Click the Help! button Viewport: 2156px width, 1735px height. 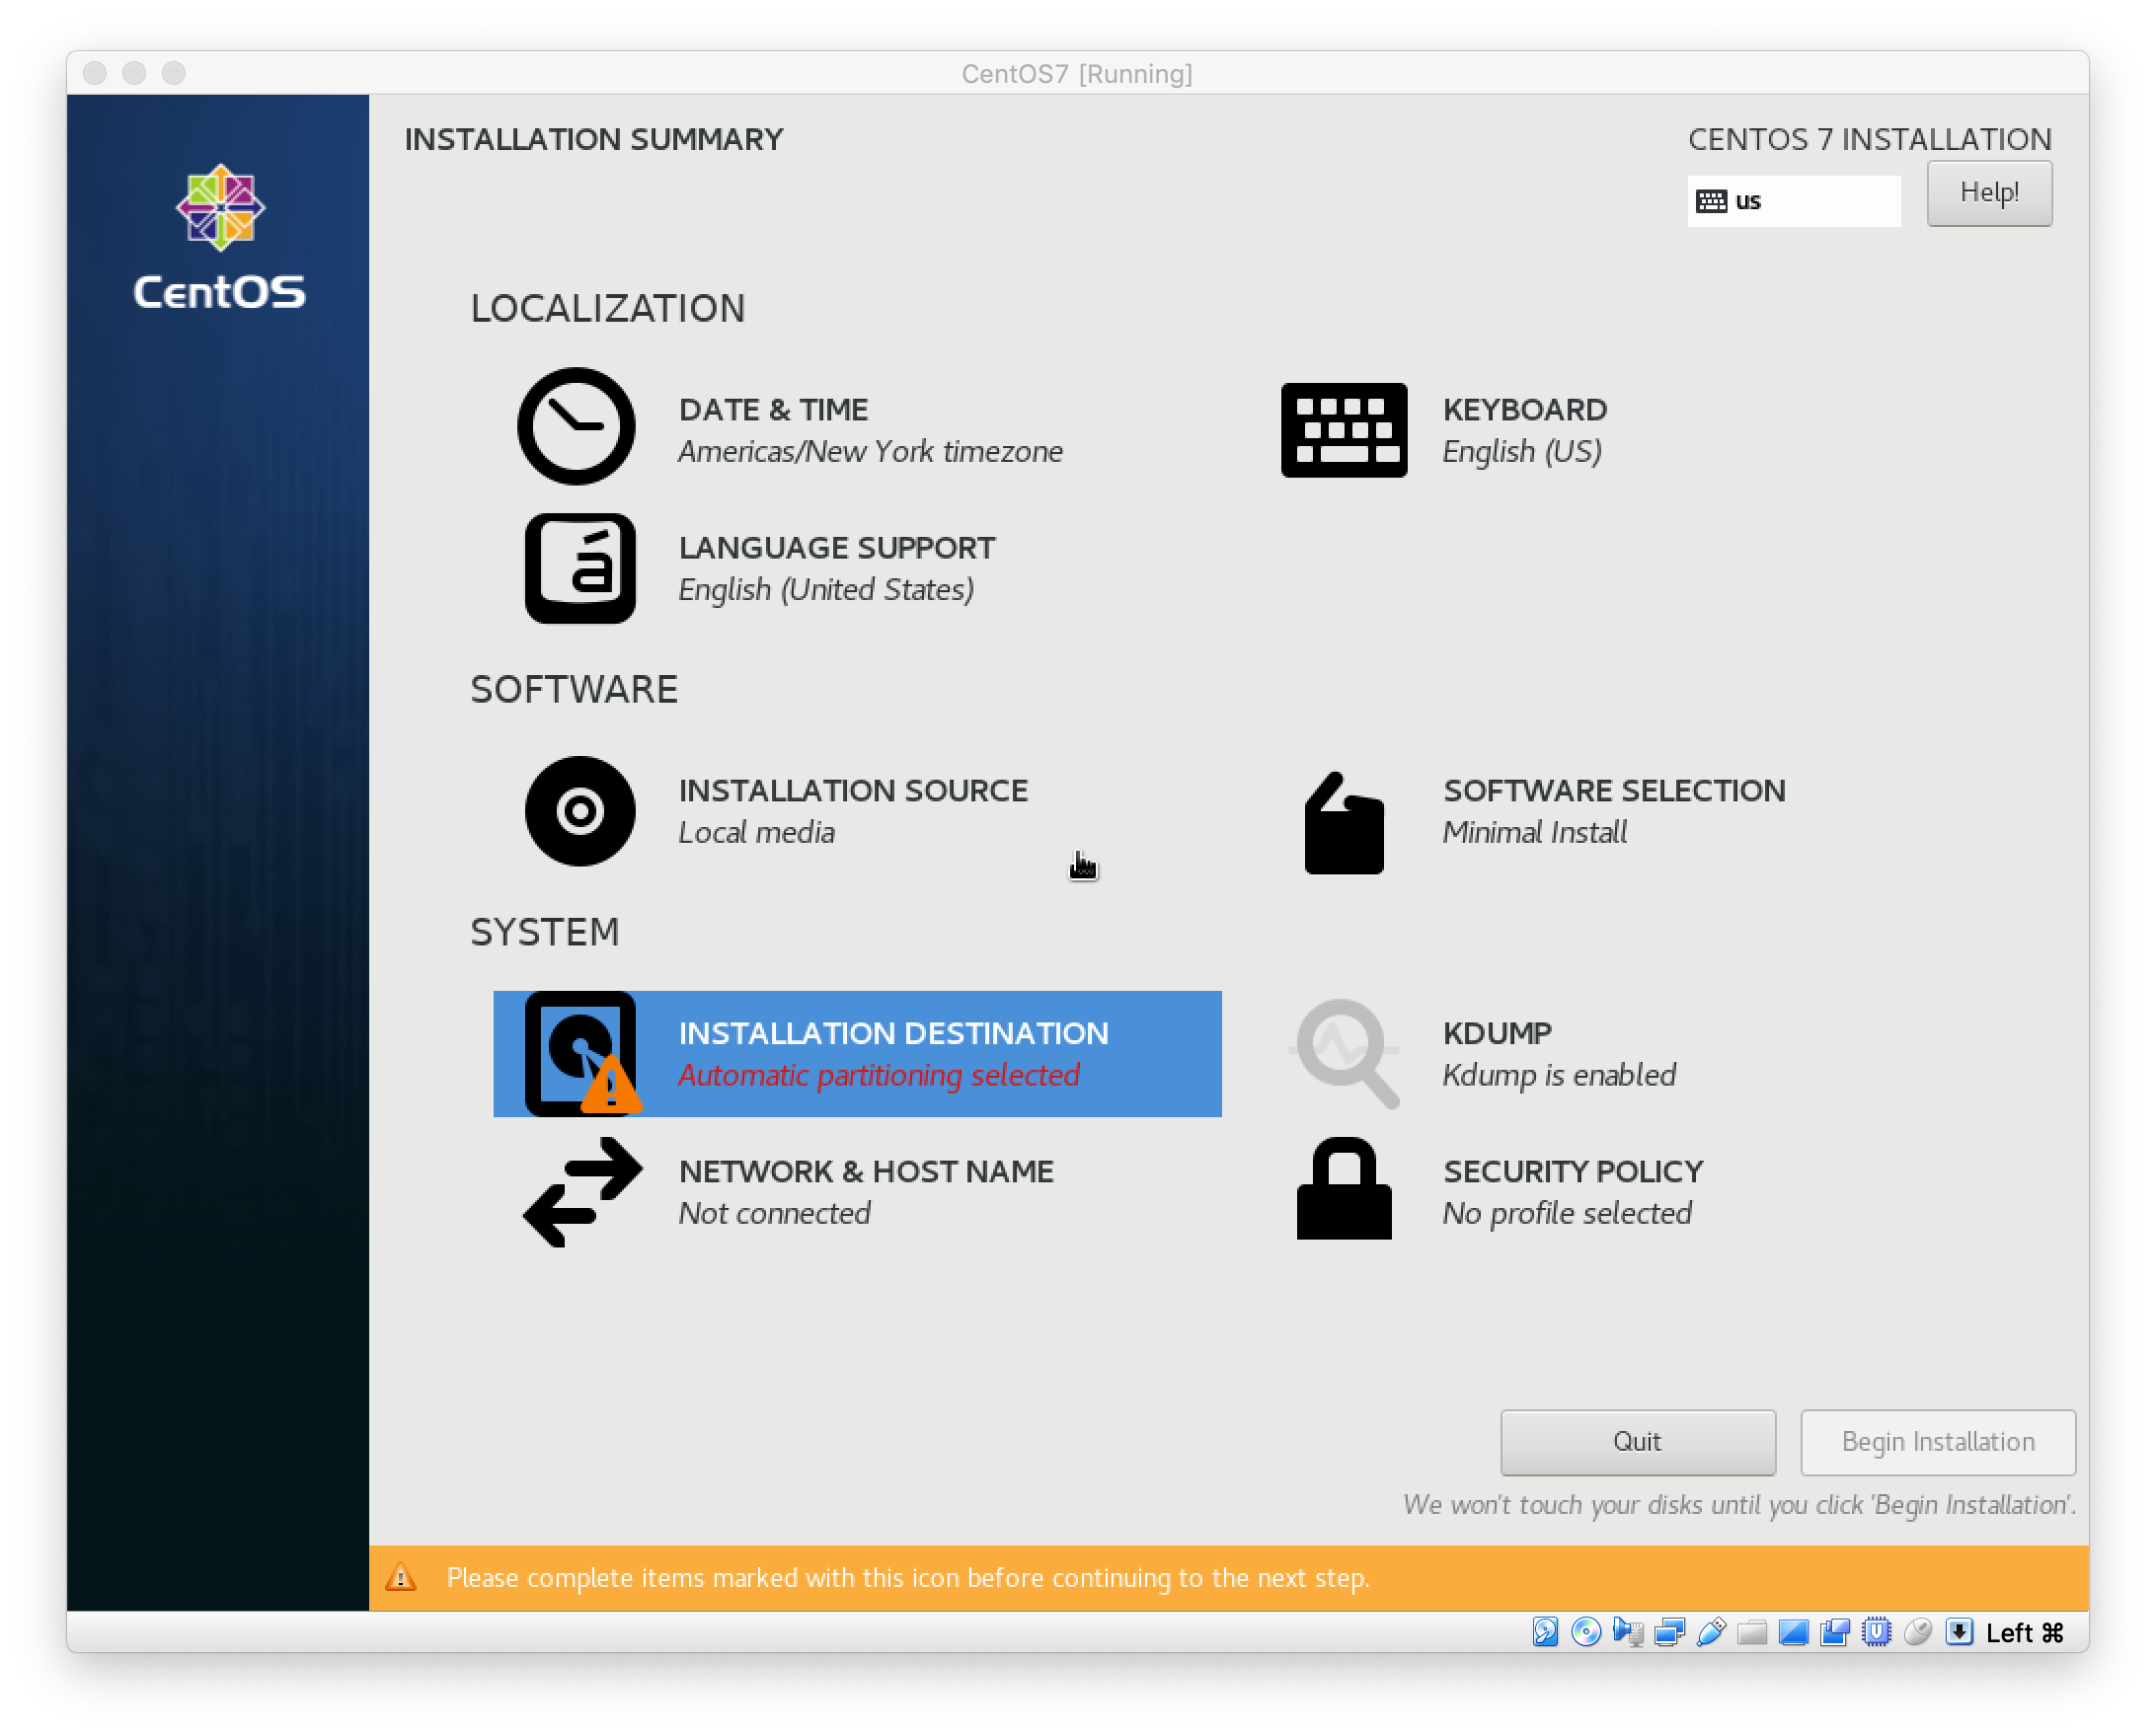point(1988,193)
